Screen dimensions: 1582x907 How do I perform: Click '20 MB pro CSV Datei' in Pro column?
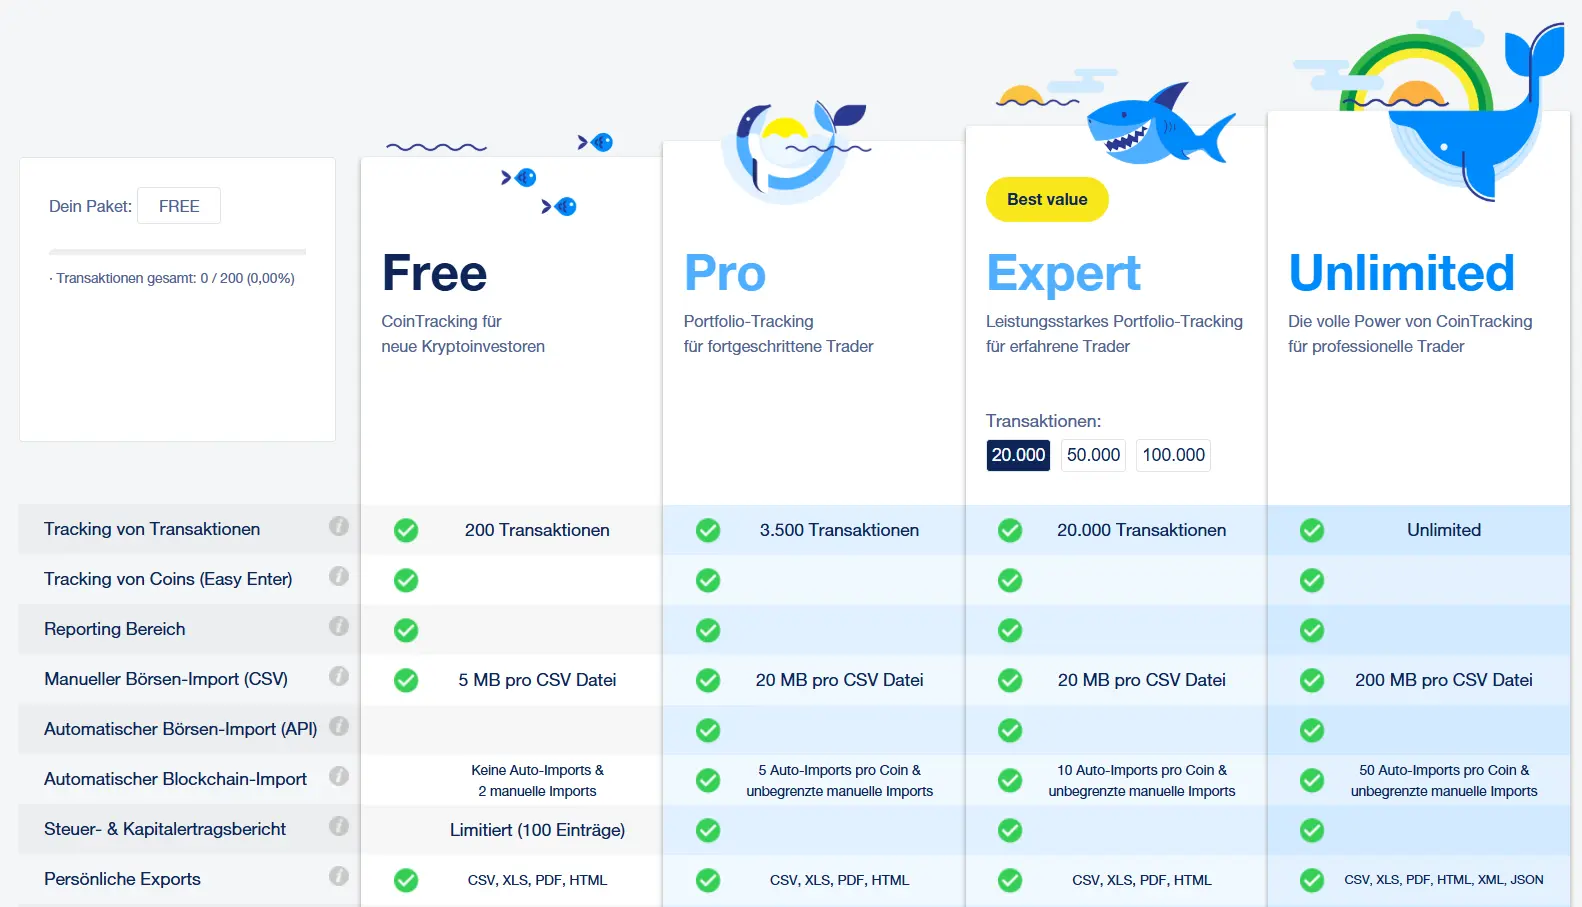click(x=839, y=680)
